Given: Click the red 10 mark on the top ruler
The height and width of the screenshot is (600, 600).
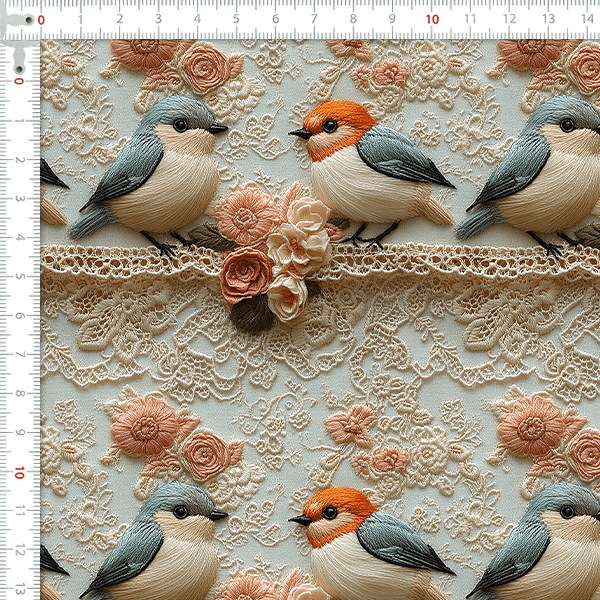Looking at the screenshot, I should coord(431,18).
